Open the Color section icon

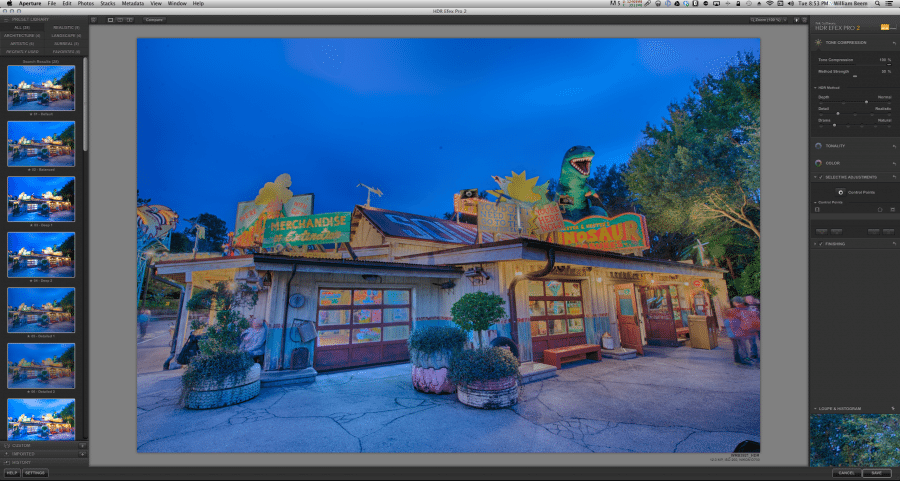pyautogui.click(x=818, y=163)
